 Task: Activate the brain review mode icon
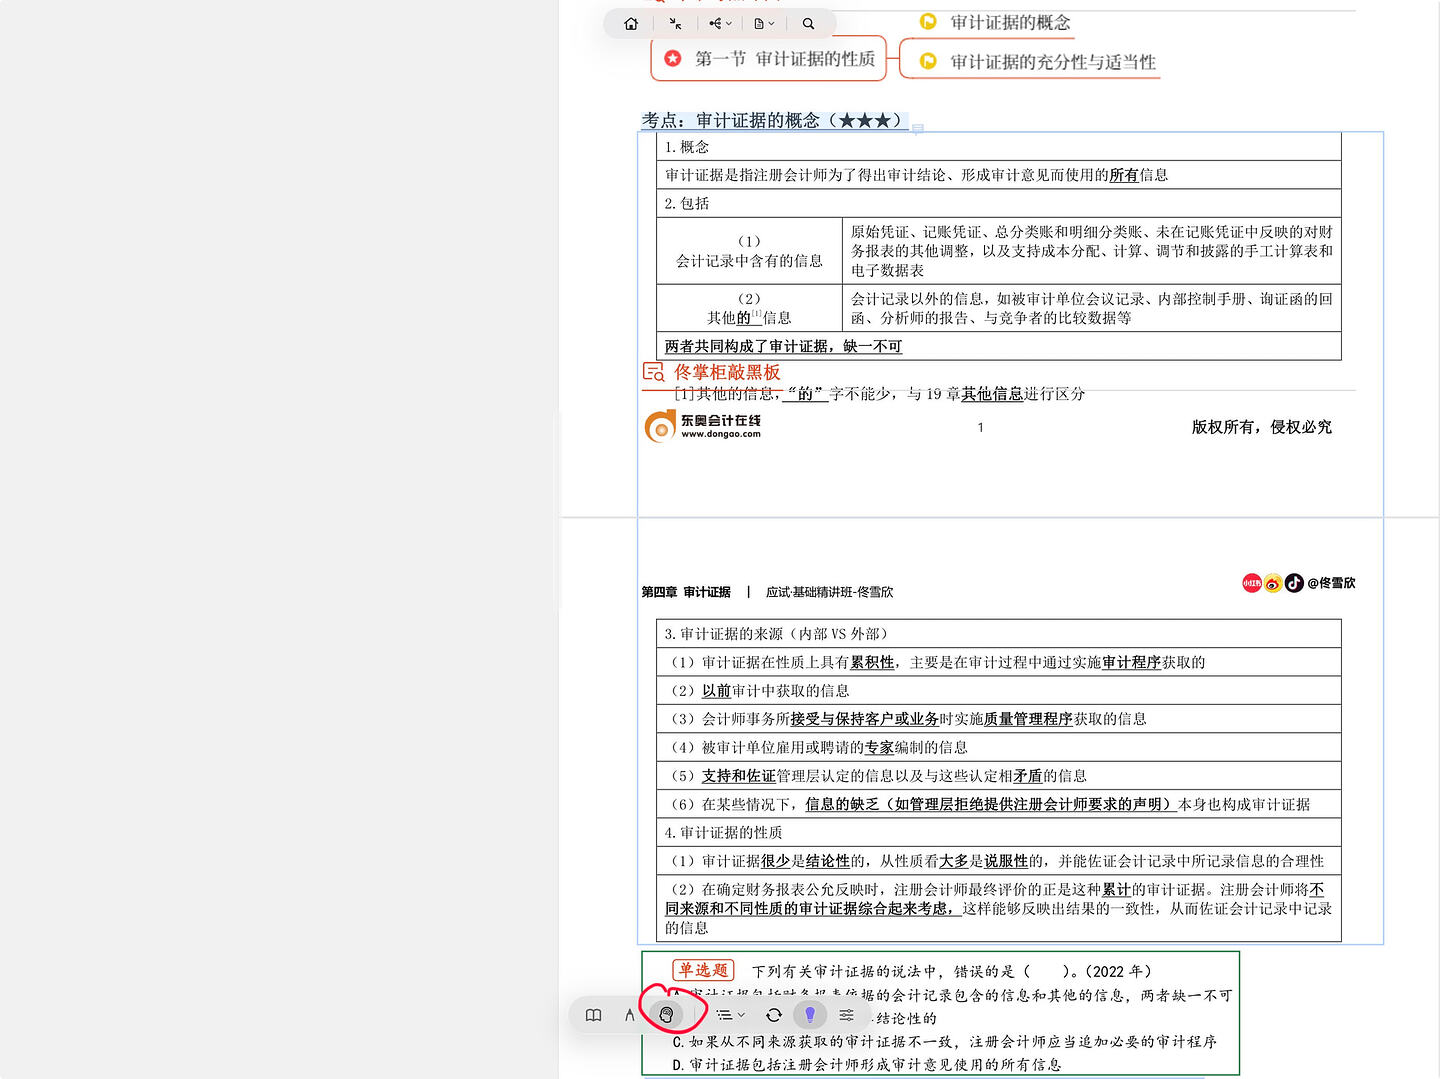point(666,1015)
